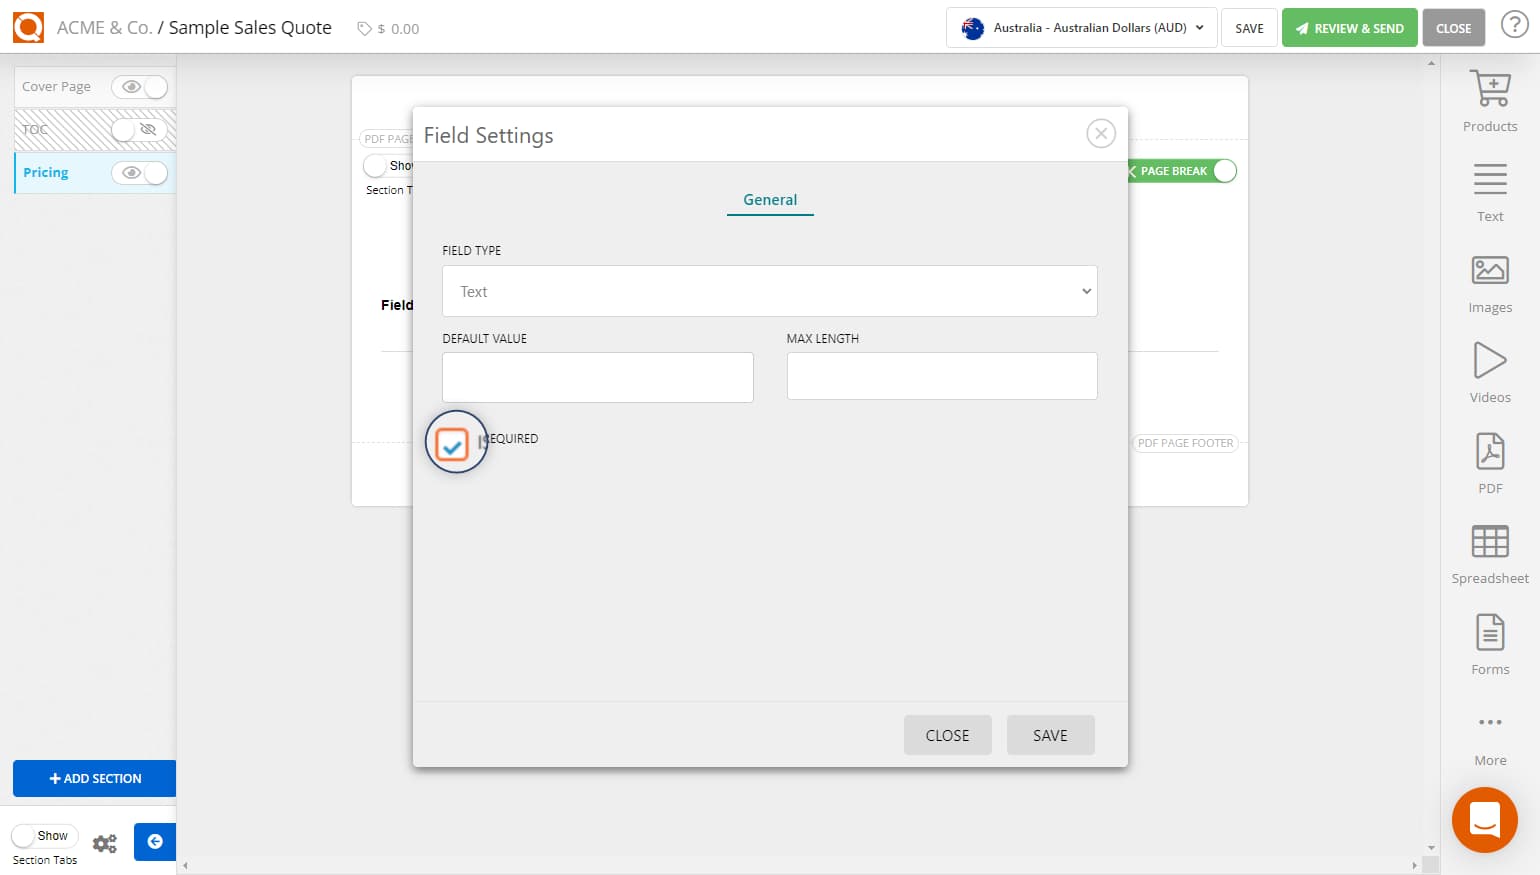Show the hidden TOC section
This screenshot has height=875, width=1540.
140,130
